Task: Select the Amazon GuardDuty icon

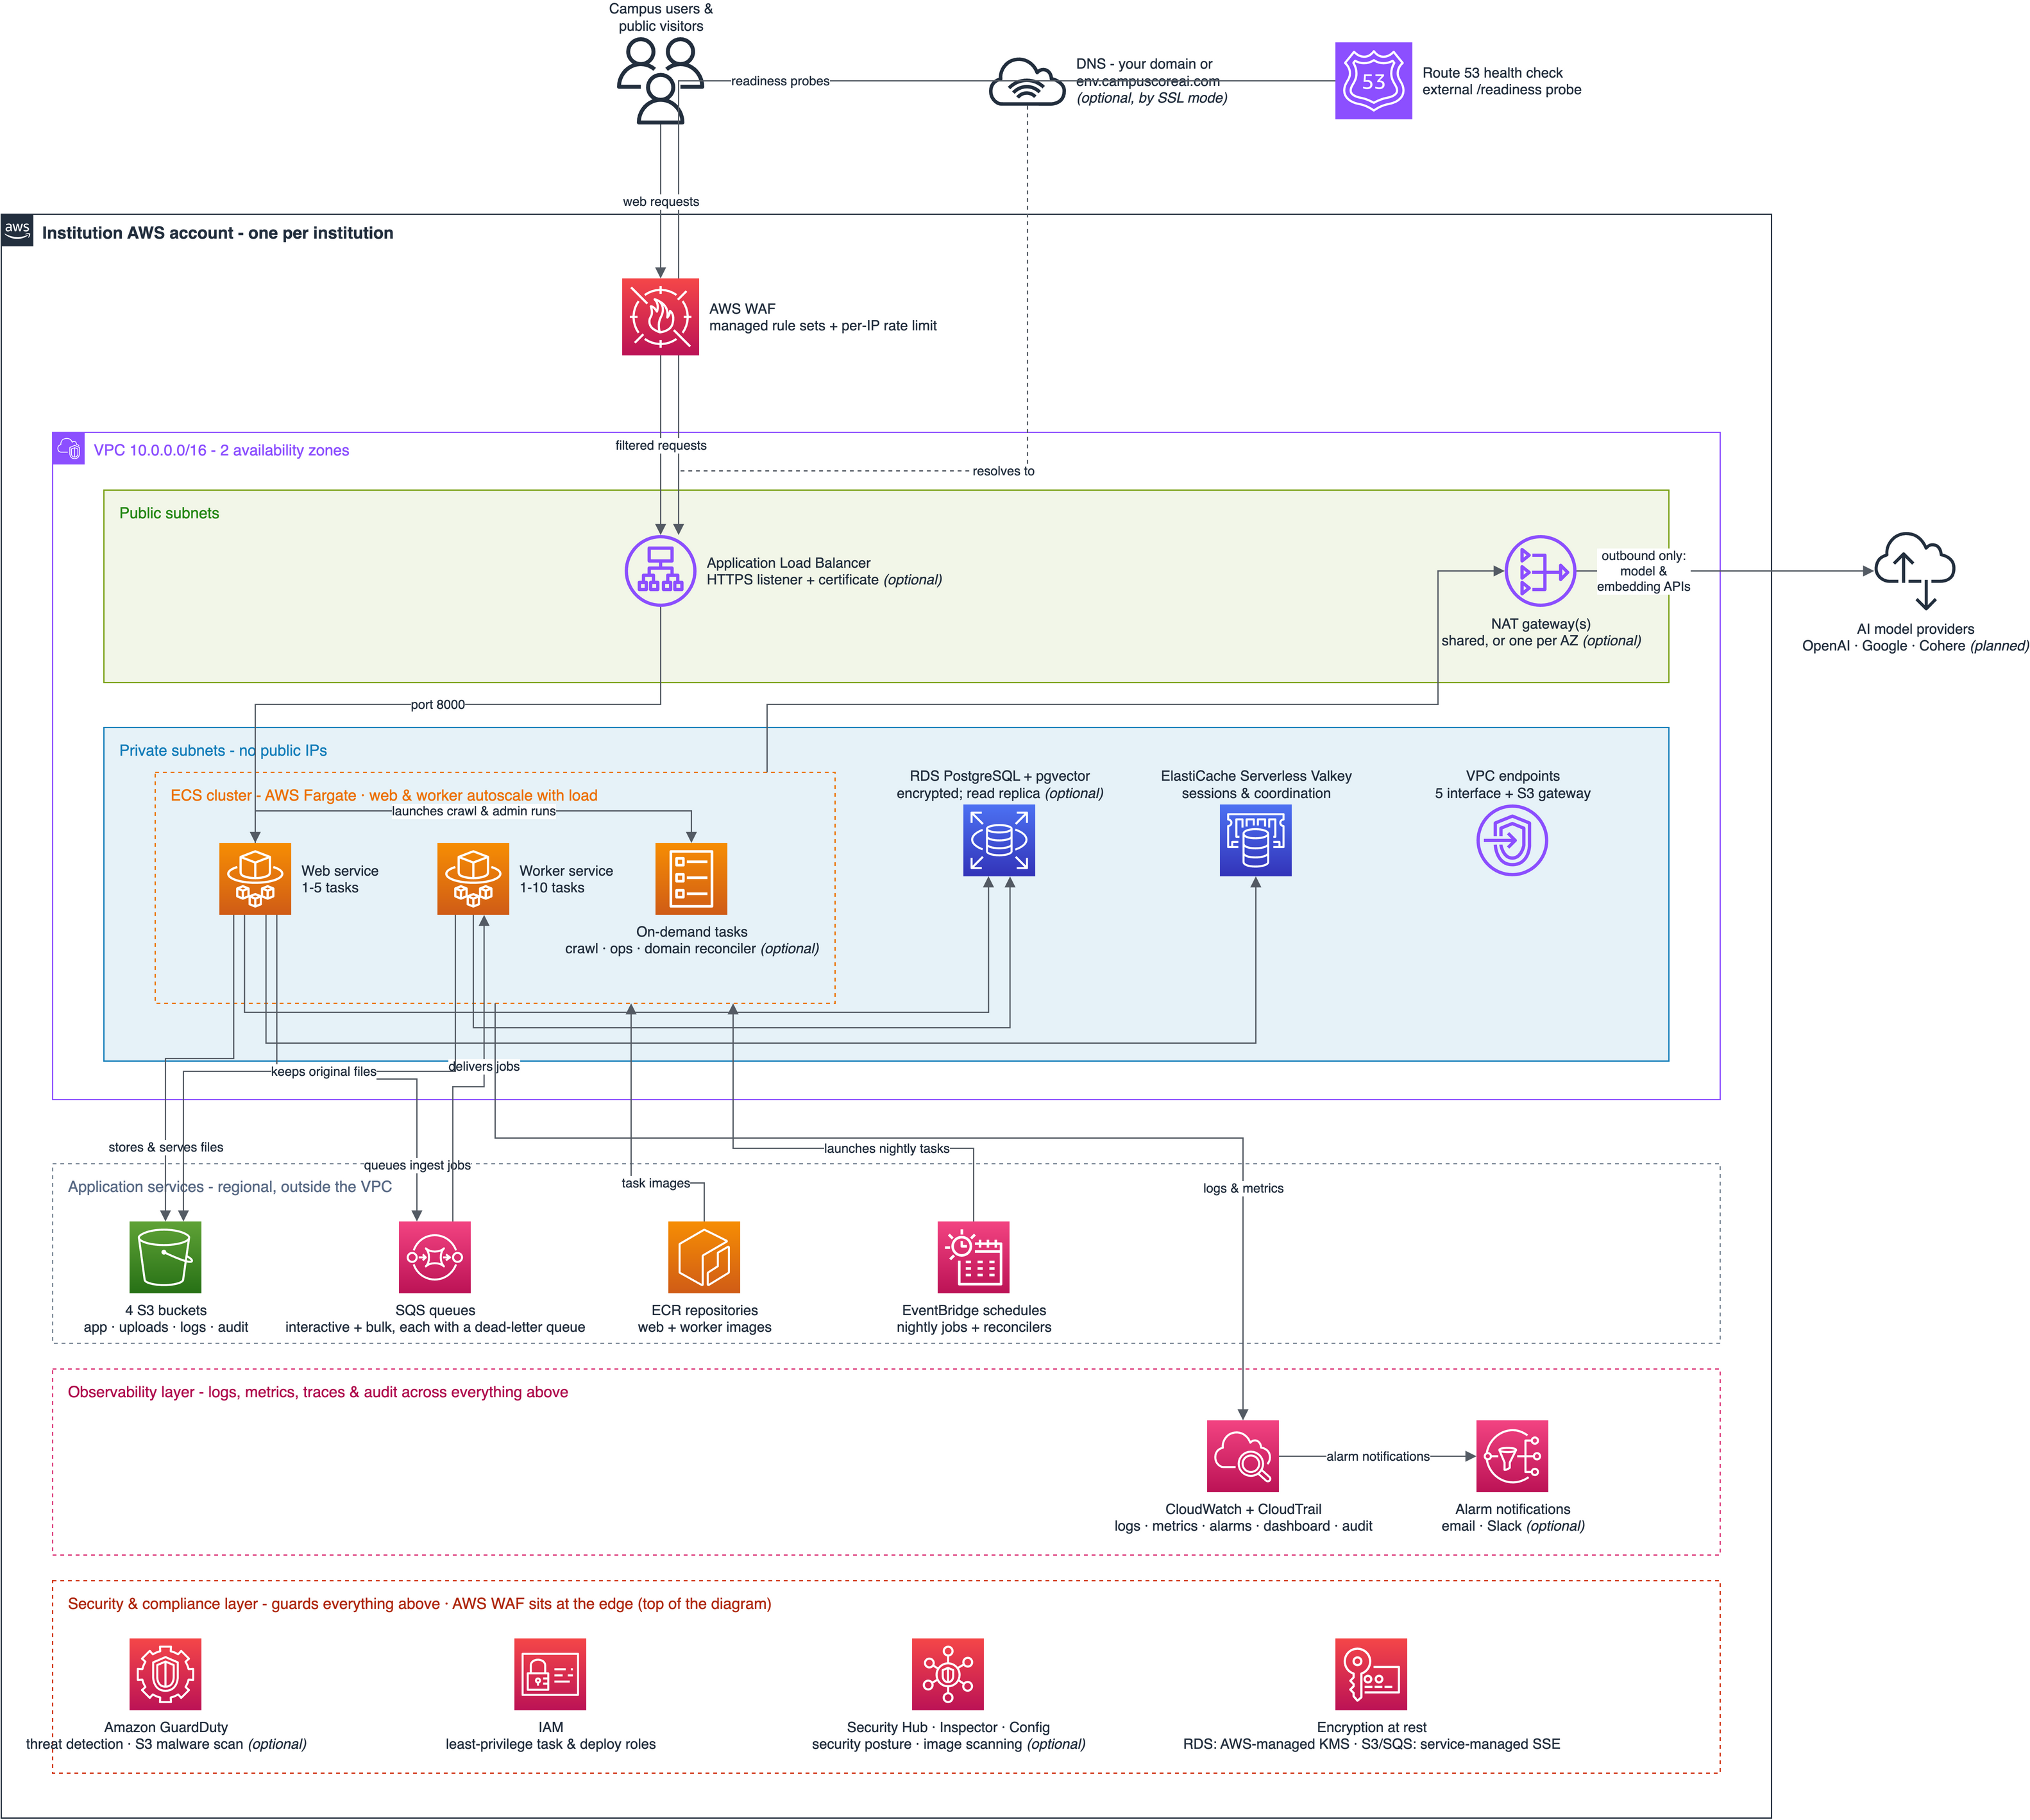Action: point(165,1674)
